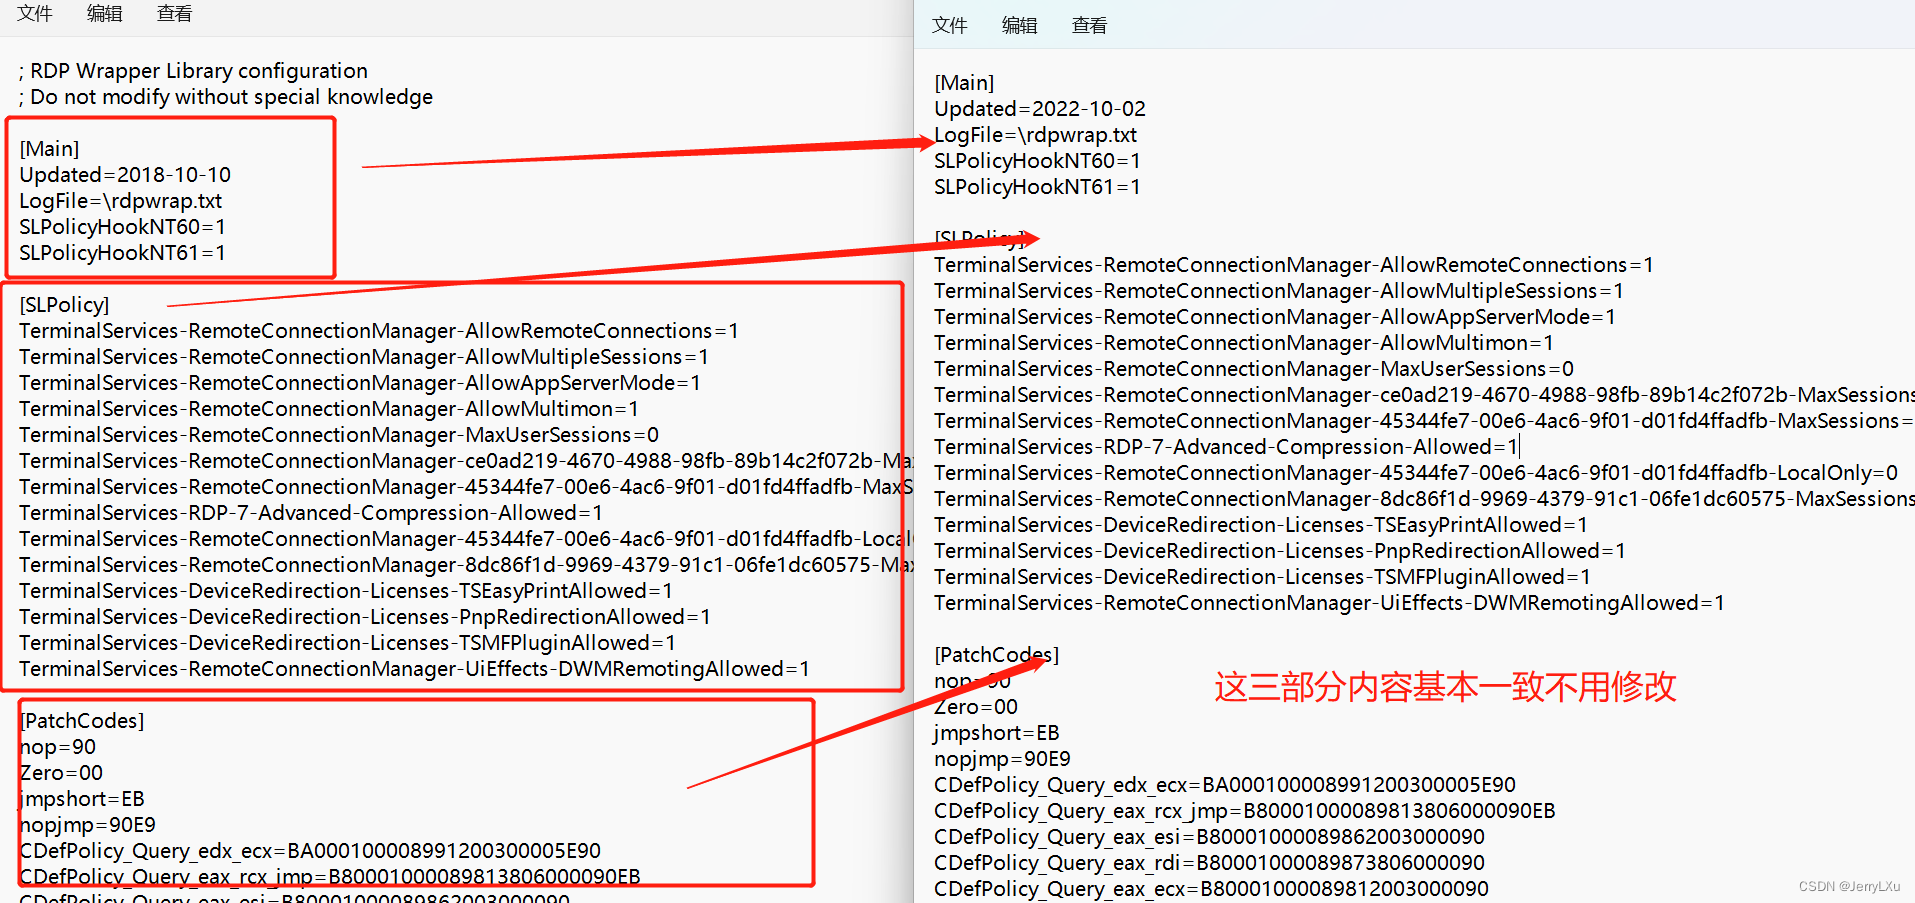Open the 编辑 menu in the left Notepad window
Screen dimensions: 1915x903
point(105,13)
